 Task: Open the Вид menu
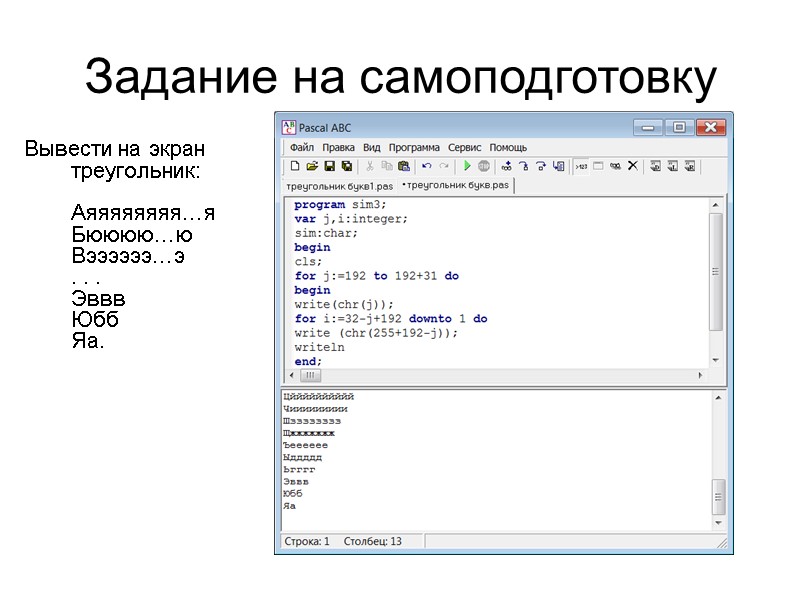coord(371,147)
